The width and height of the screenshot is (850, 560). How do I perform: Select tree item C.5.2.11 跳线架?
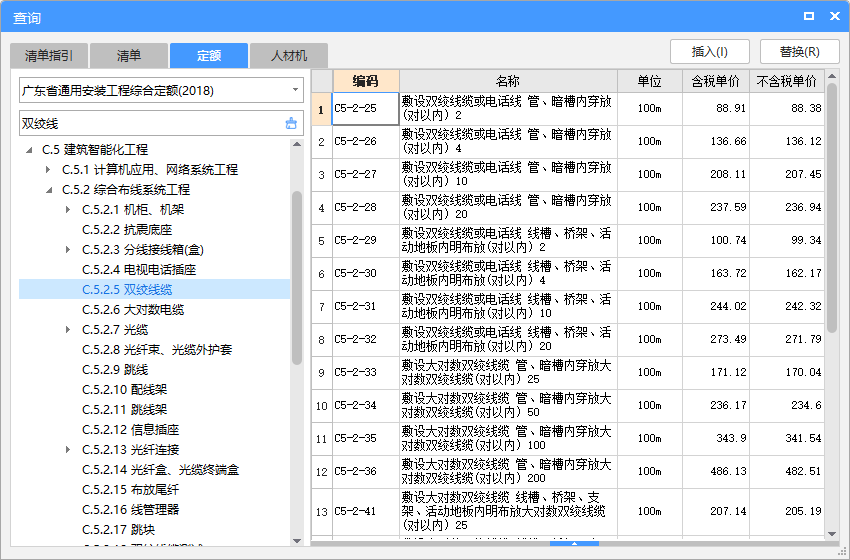click(x=125, y=409)
